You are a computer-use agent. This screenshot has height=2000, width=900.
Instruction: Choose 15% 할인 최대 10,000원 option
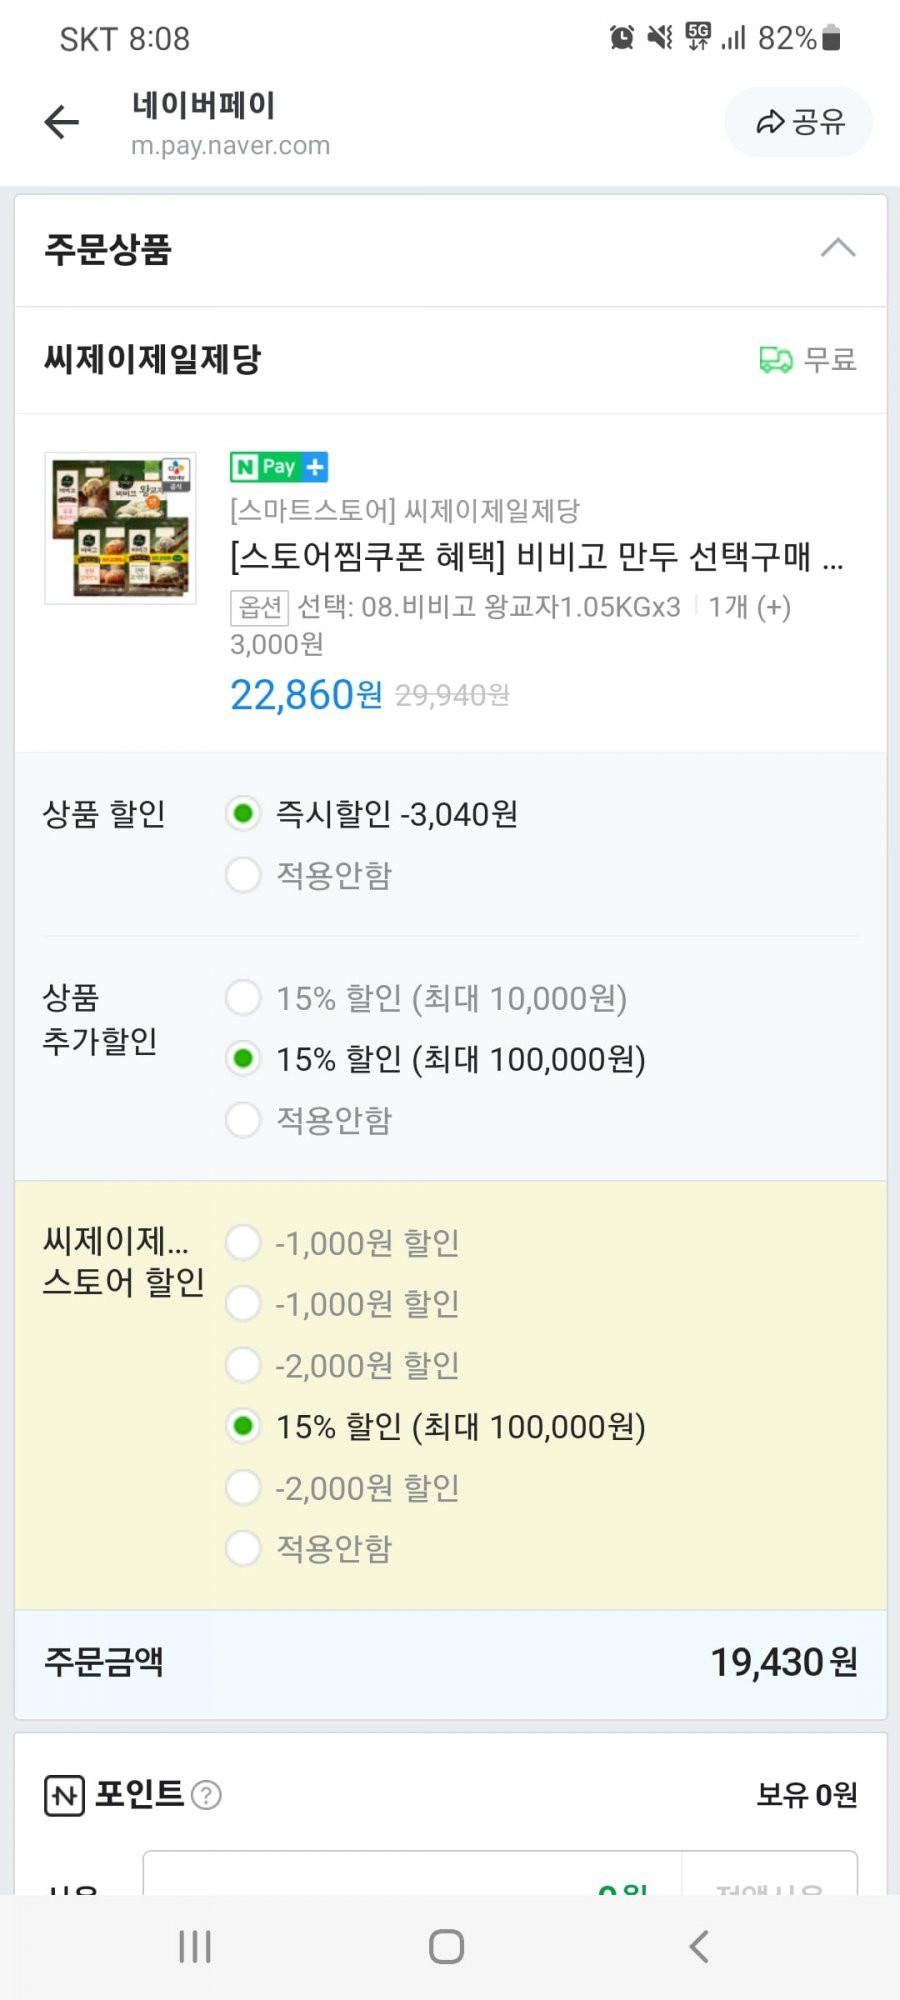(x=243, y=997)
